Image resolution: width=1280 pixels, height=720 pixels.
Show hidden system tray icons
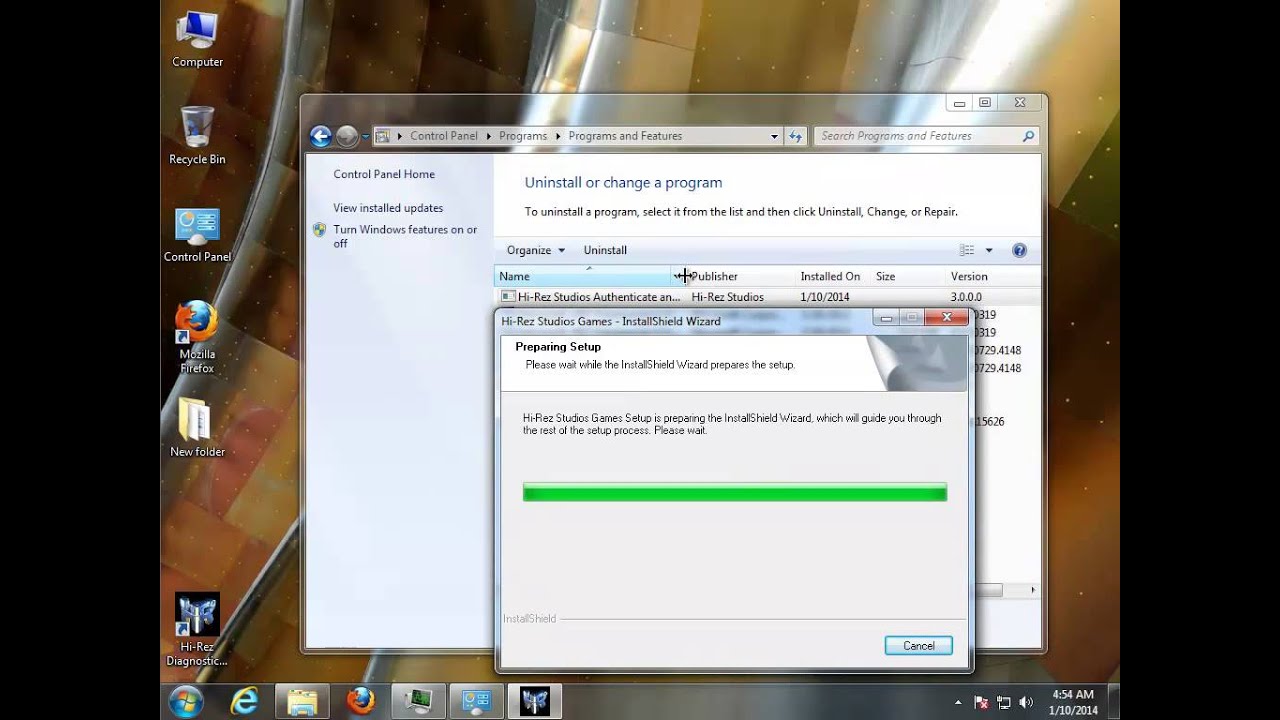[958, 703]
